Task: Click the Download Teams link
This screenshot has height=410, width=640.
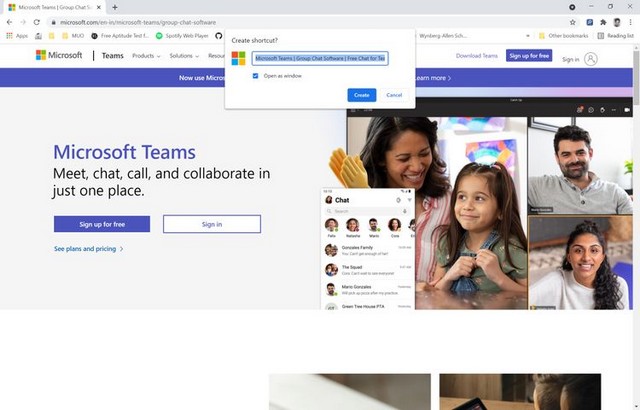Action: (477, 55)
